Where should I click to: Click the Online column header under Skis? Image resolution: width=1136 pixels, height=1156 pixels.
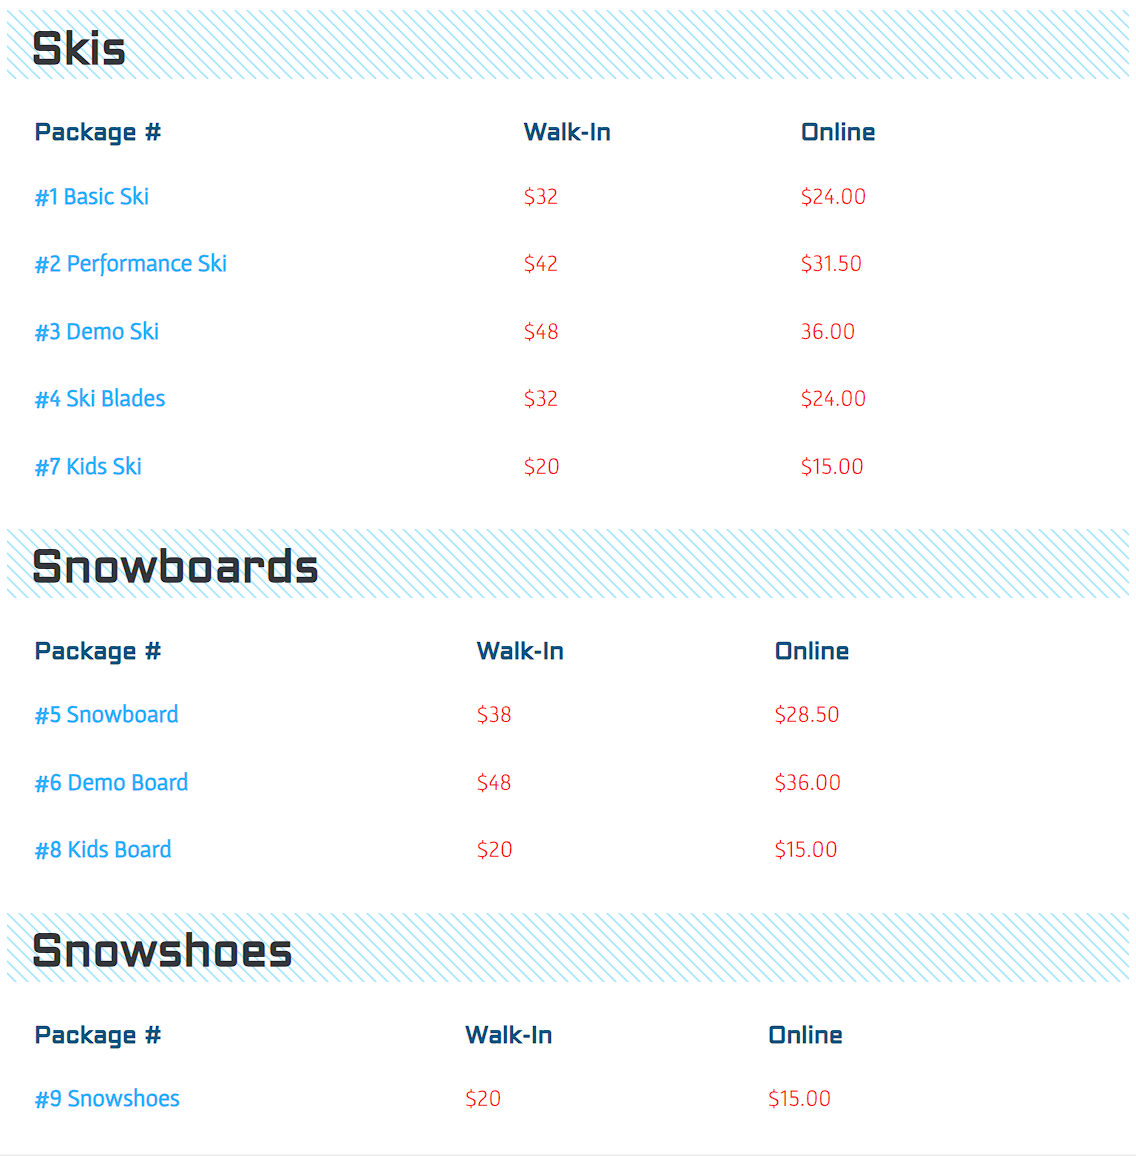click(x=838, y=132)
